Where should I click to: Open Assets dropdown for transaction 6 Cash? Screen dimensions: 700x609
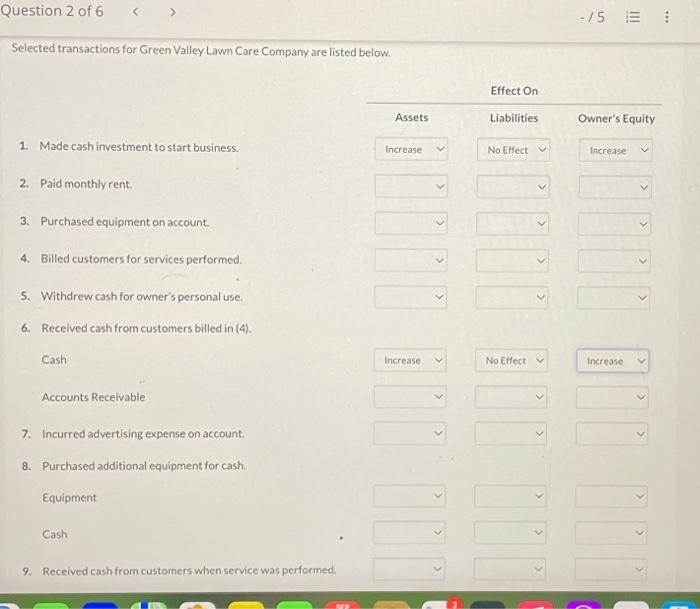pos(410,360)
